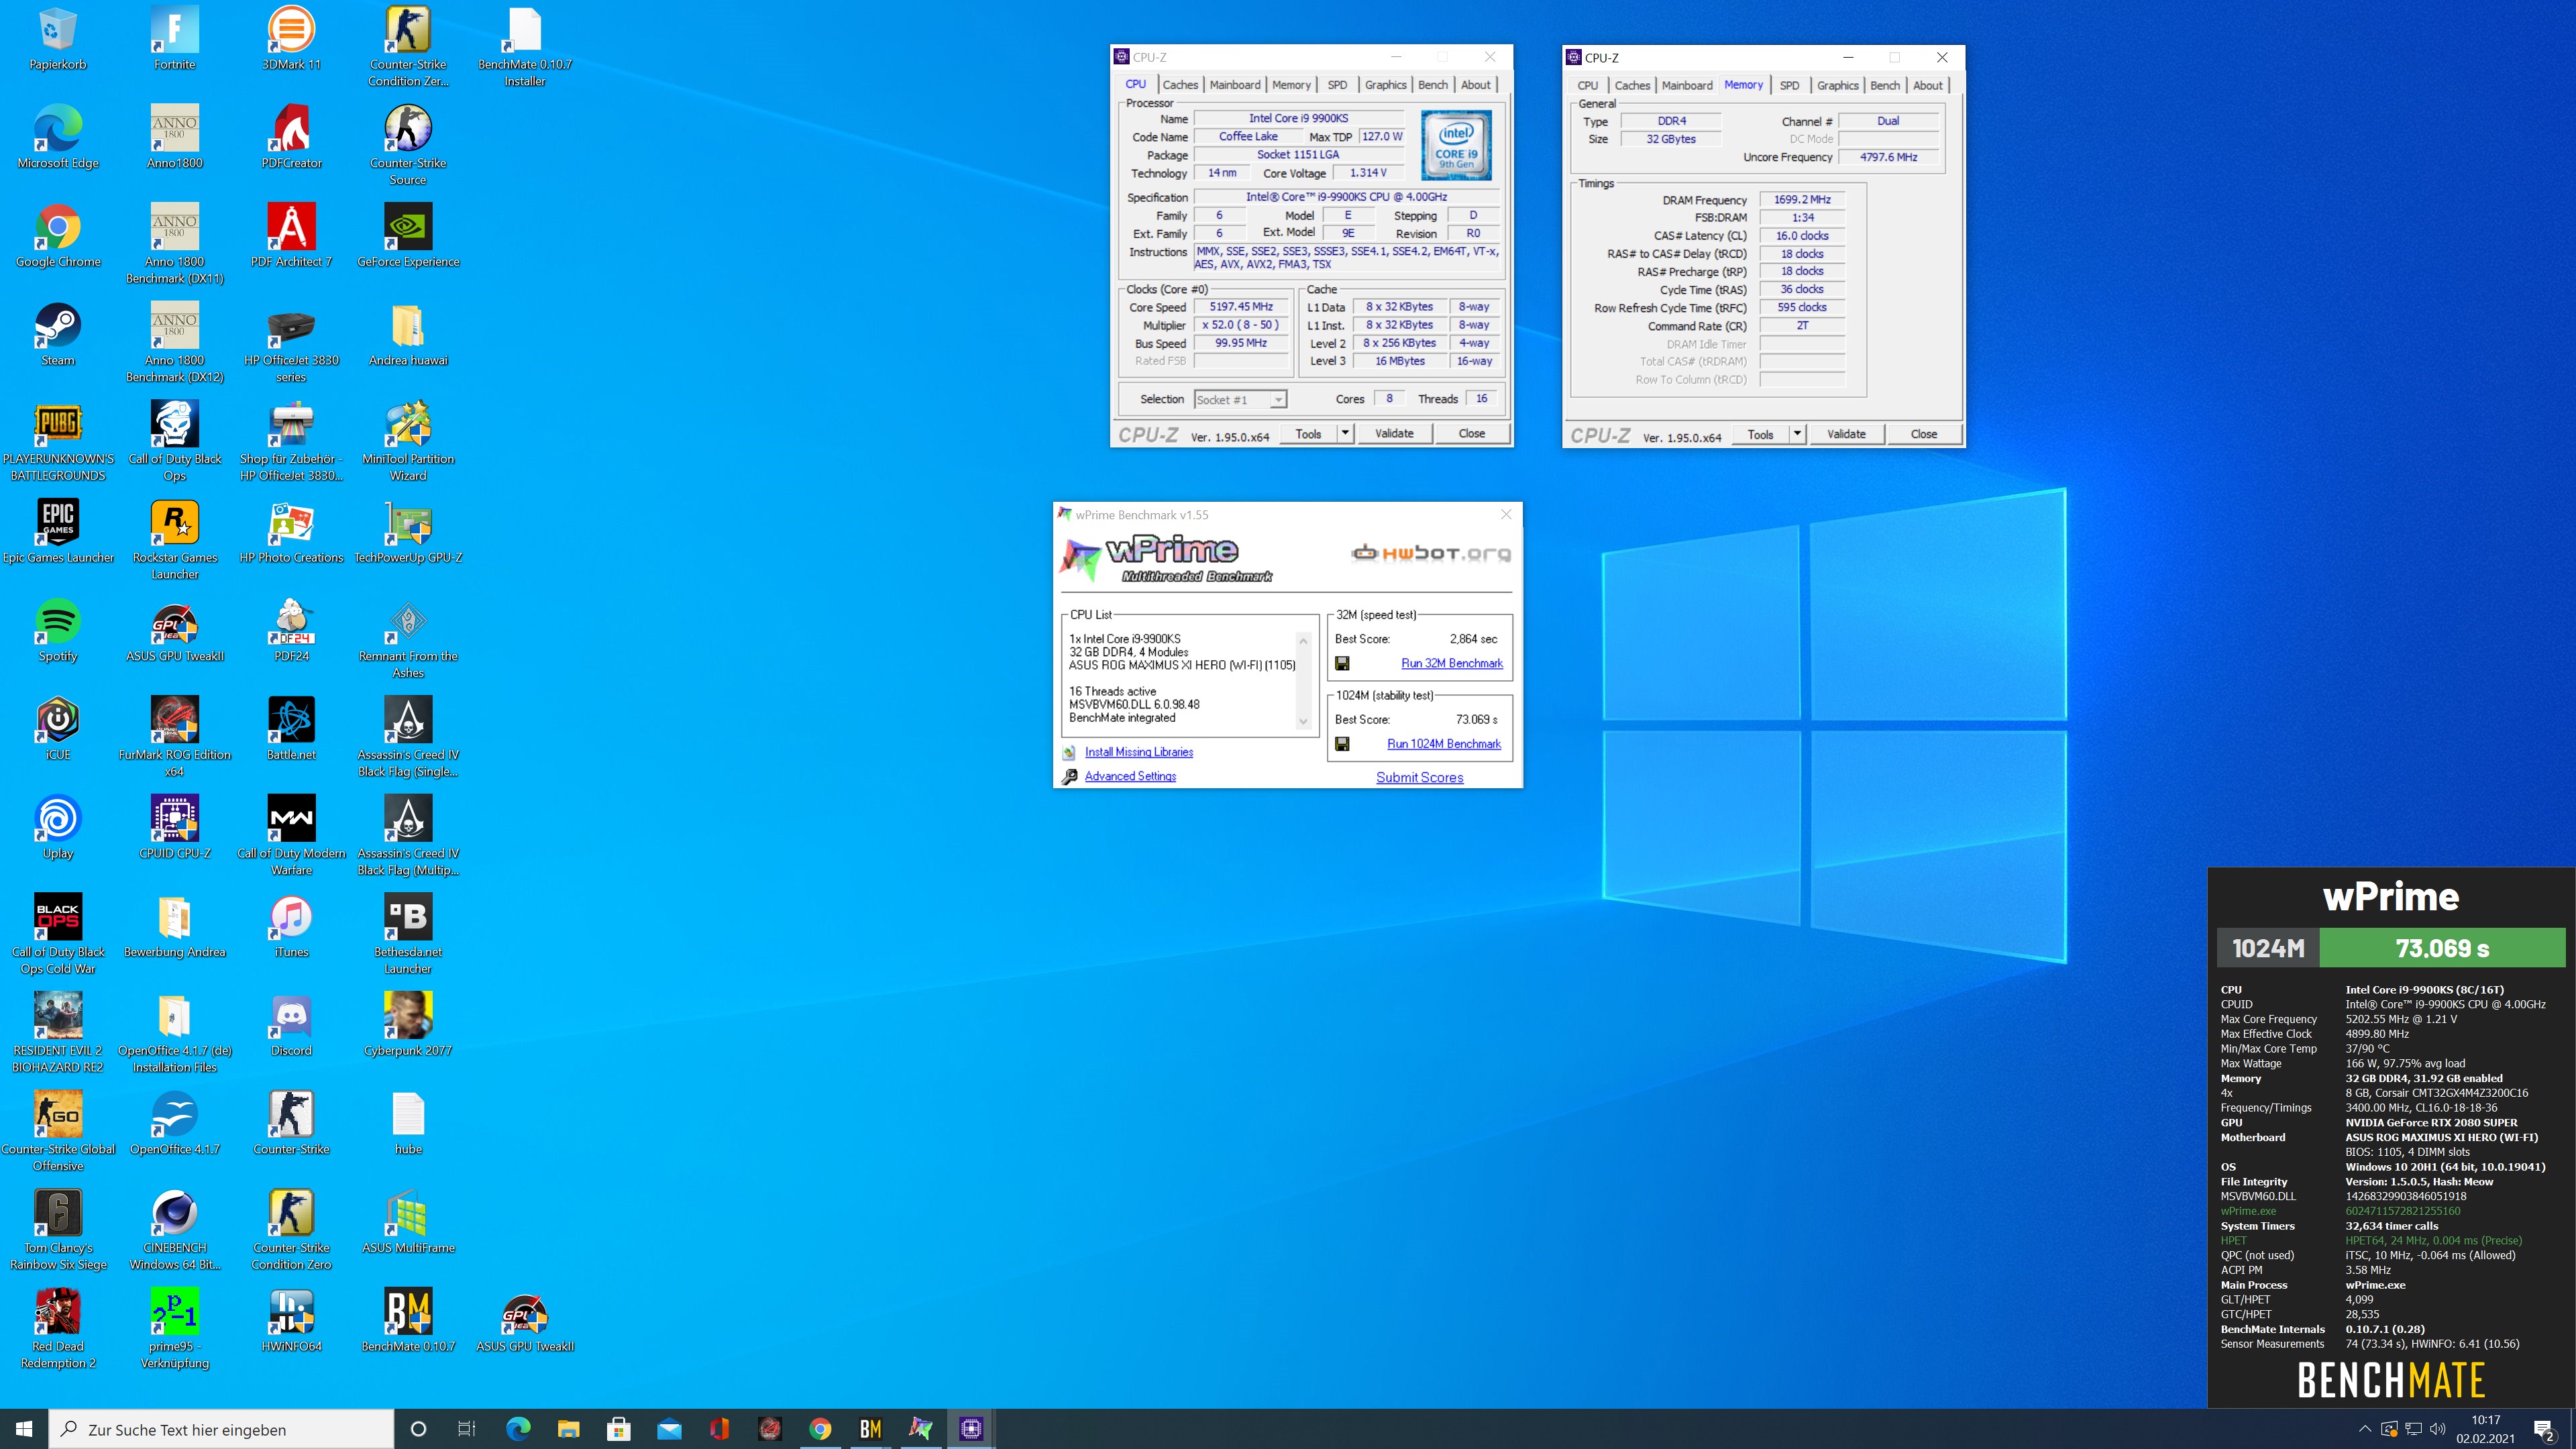The width and height of the screenshot is (2576, 1449).
Task: Open Graphics tab in right CPU-Z window
Action: [1837, 86]
